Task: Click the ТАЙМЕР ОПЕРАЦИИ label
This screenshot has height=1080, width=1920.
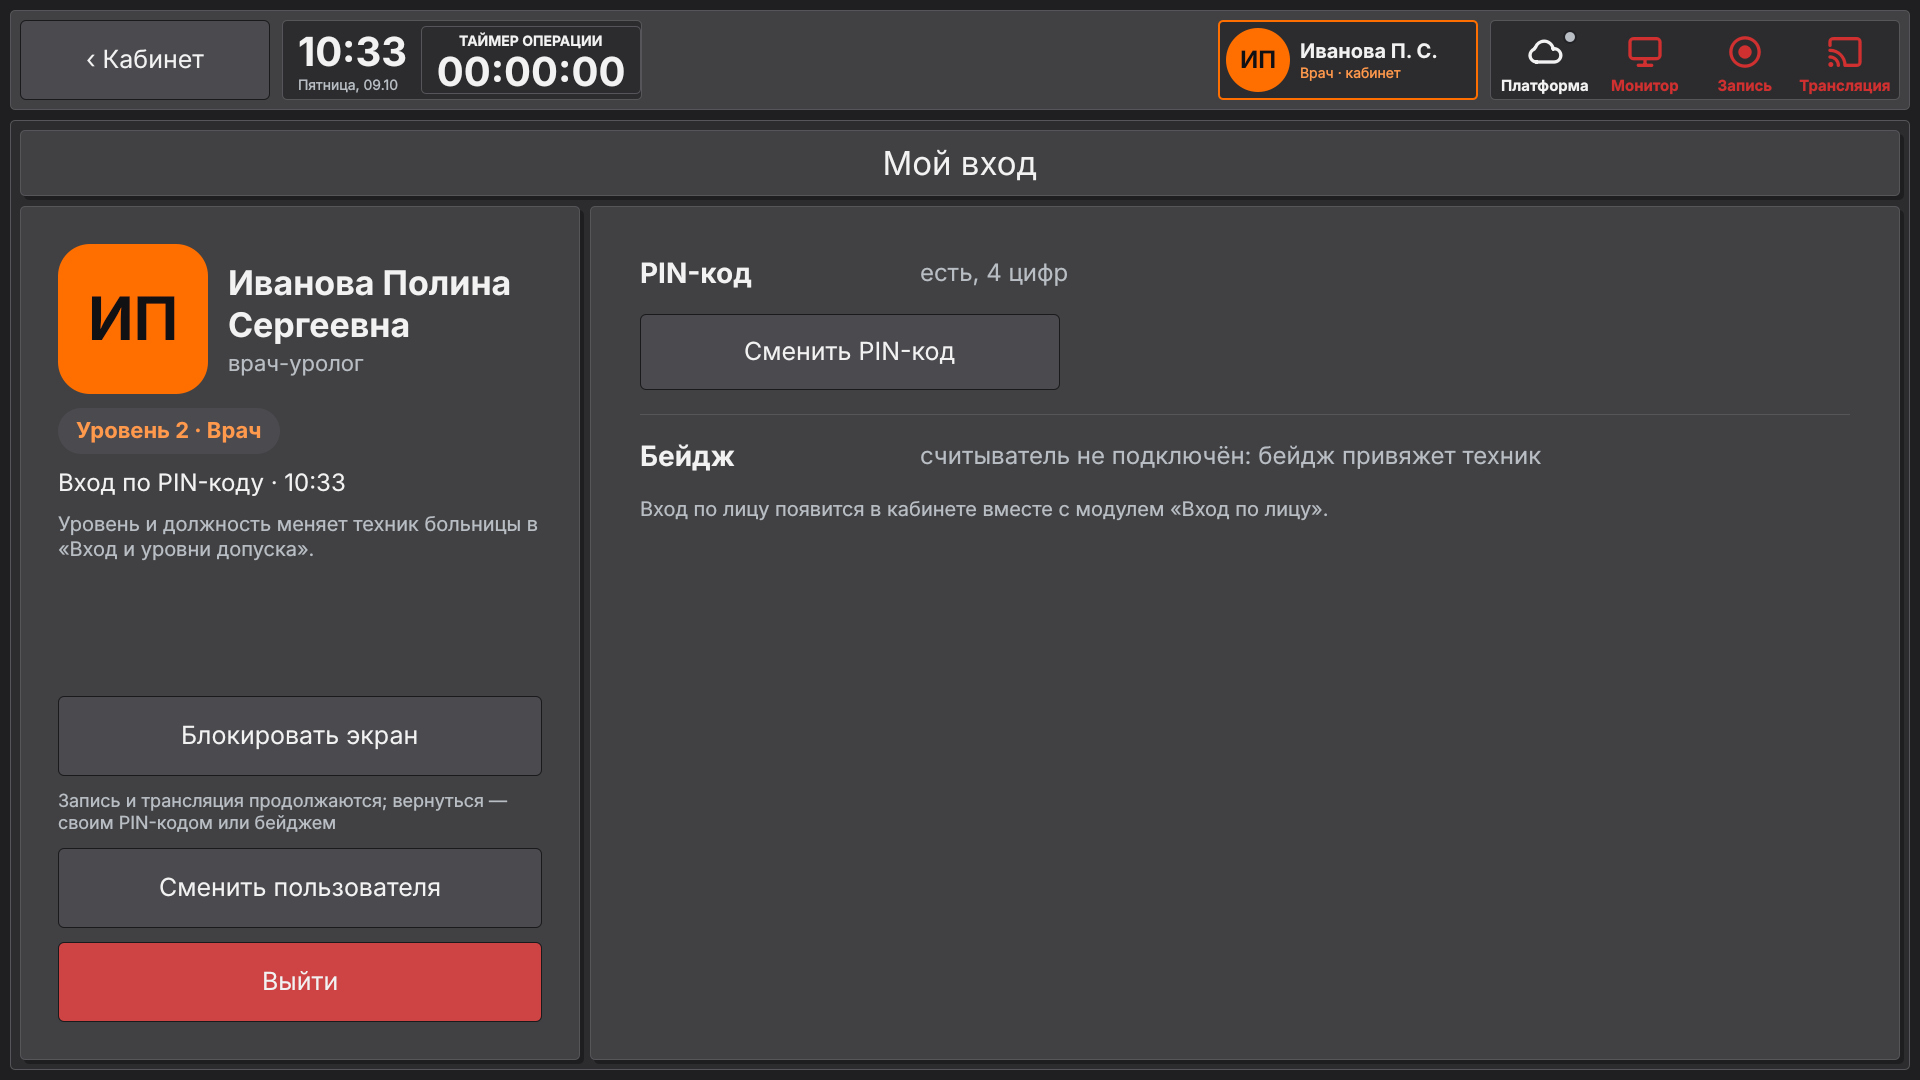Action: [x=531, y=41]
